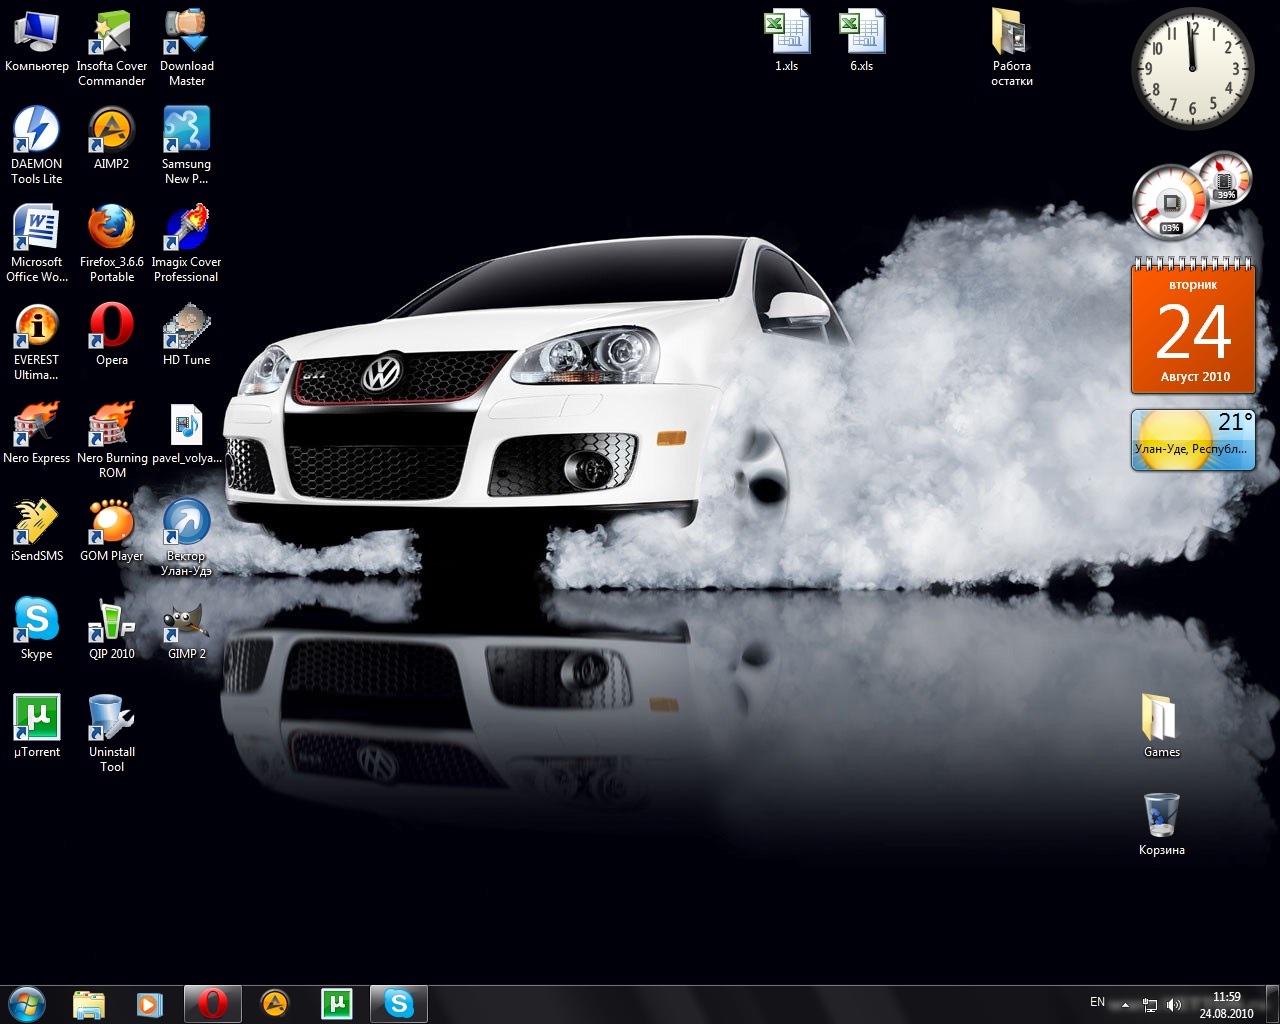This screenshot has height=1024, width=1280.
Task: Switch to Skype from the taskbar
Action: 398,1004
